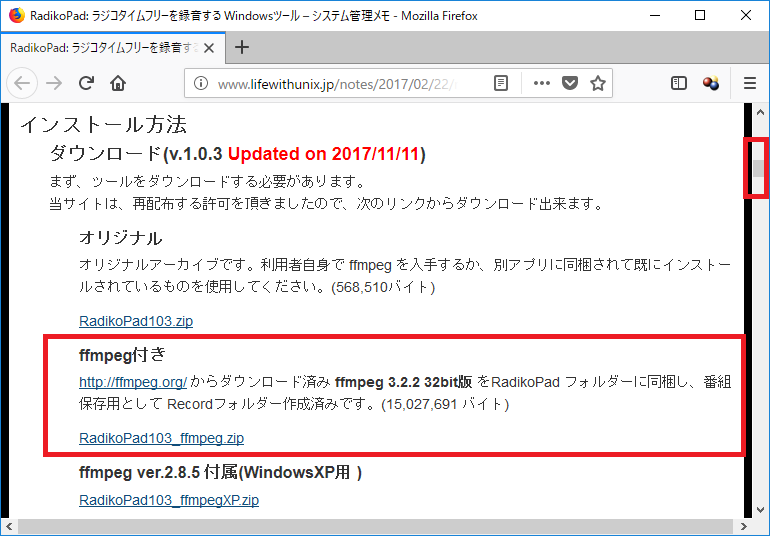Download RadikoPad103_ffmpeg.zip link

tap(162, 438)
